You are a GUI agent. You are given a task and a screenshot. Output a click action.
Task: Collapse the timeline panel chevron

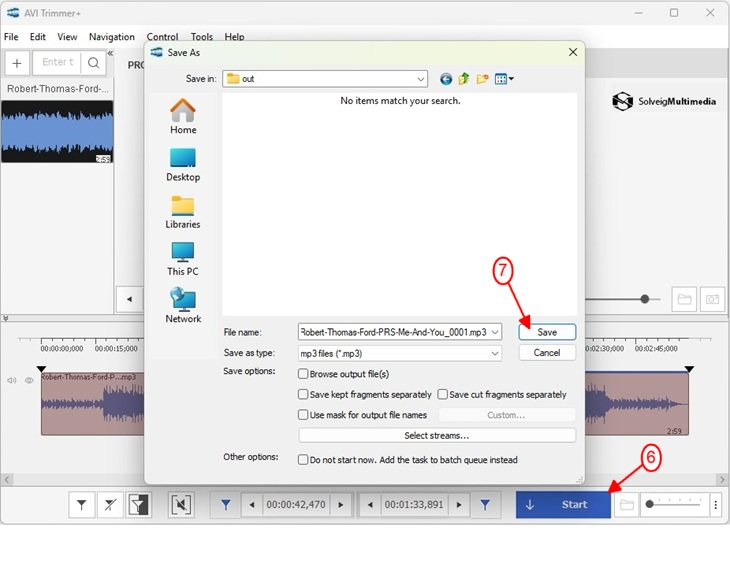coord(6,318)
